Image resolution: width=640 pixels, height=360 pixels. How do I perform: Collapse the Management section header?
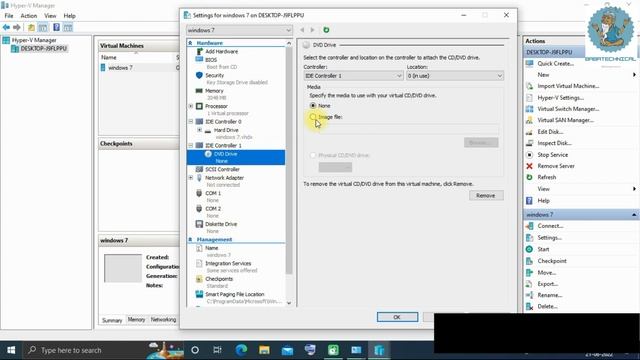click(190, 239)
